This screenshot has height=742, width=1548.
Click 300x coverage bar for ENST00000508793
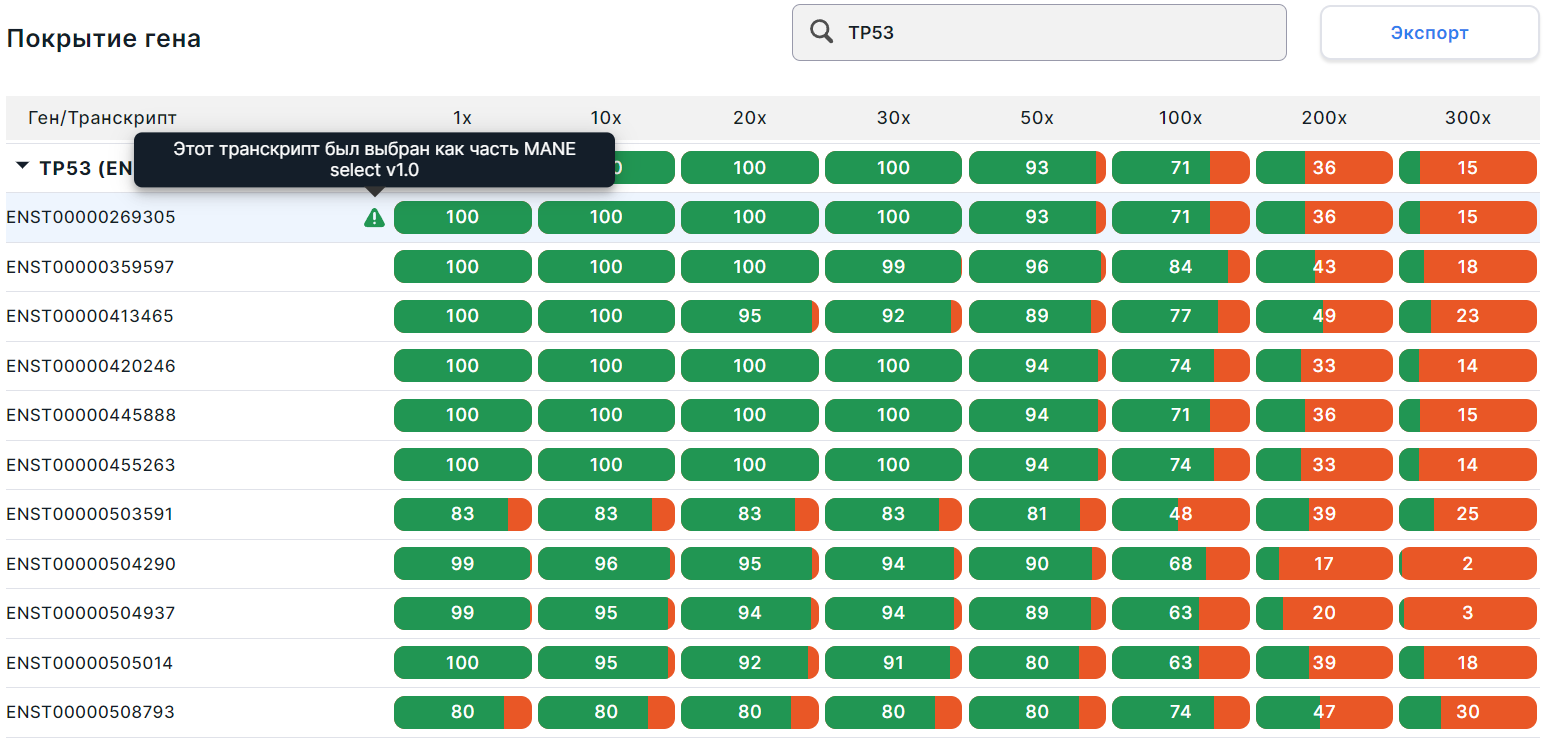1468,712
